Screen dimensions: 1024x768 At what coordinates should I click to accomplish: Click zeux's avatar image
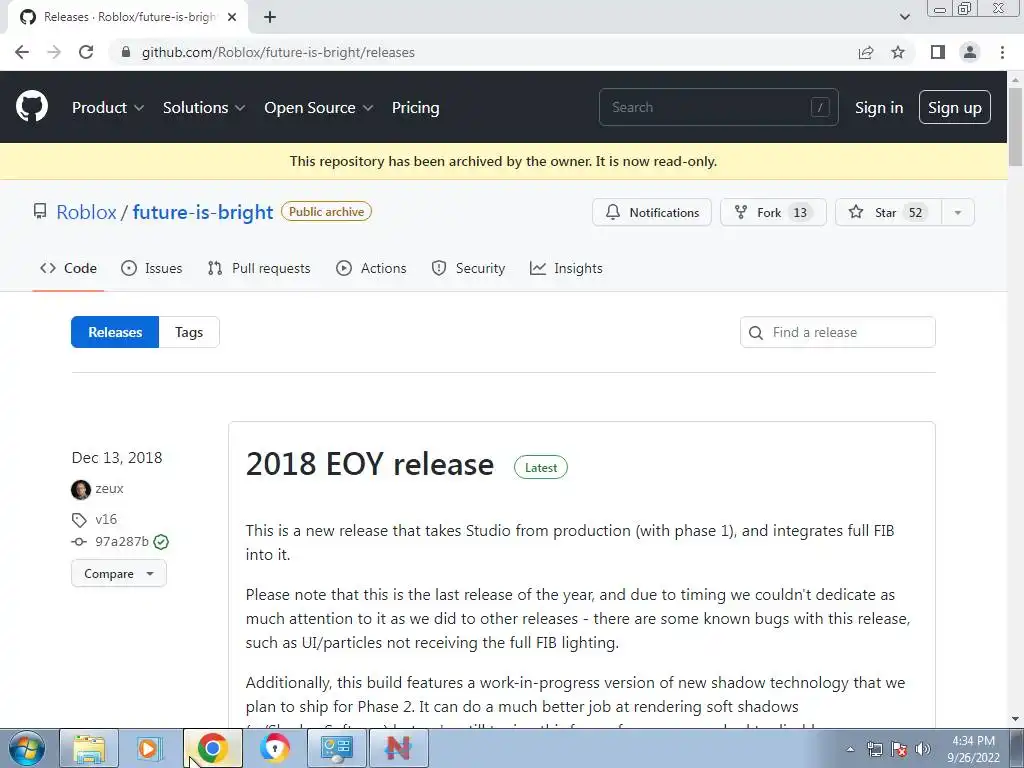(x=80, y=489)
